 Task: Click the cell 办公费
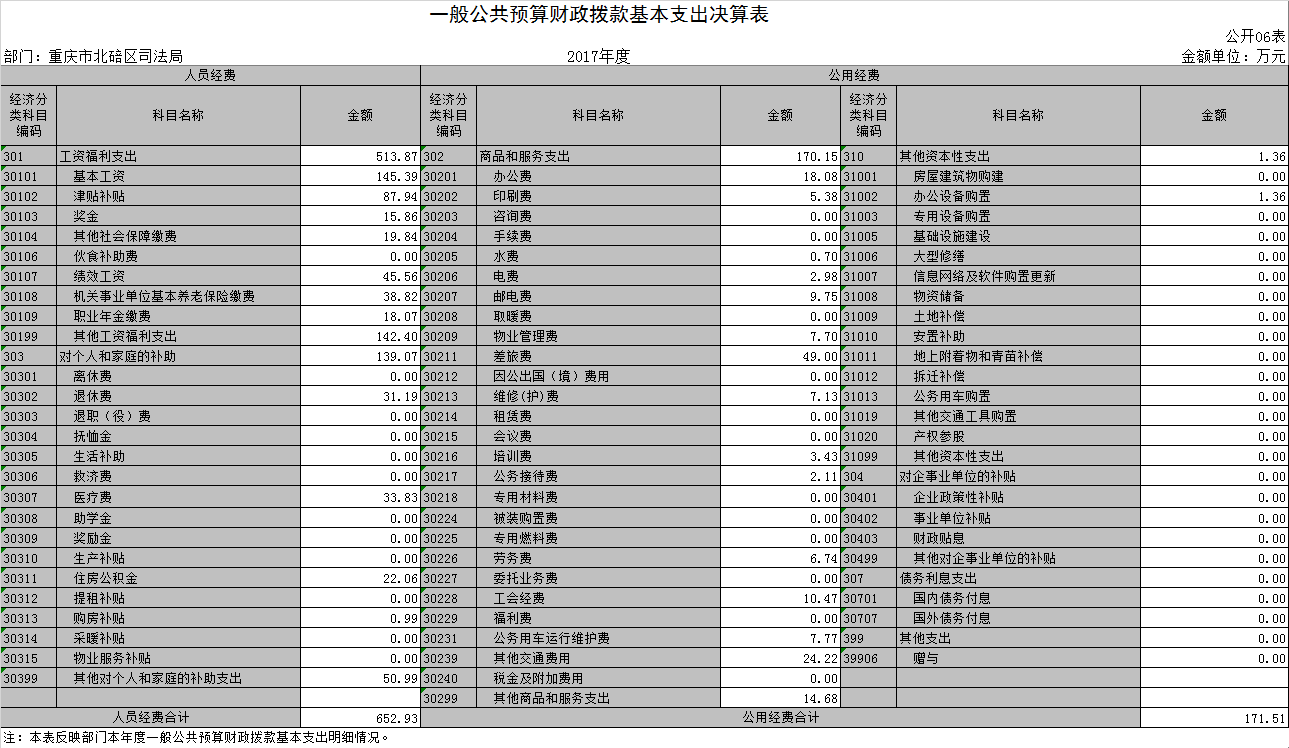[x=598, y=177]
